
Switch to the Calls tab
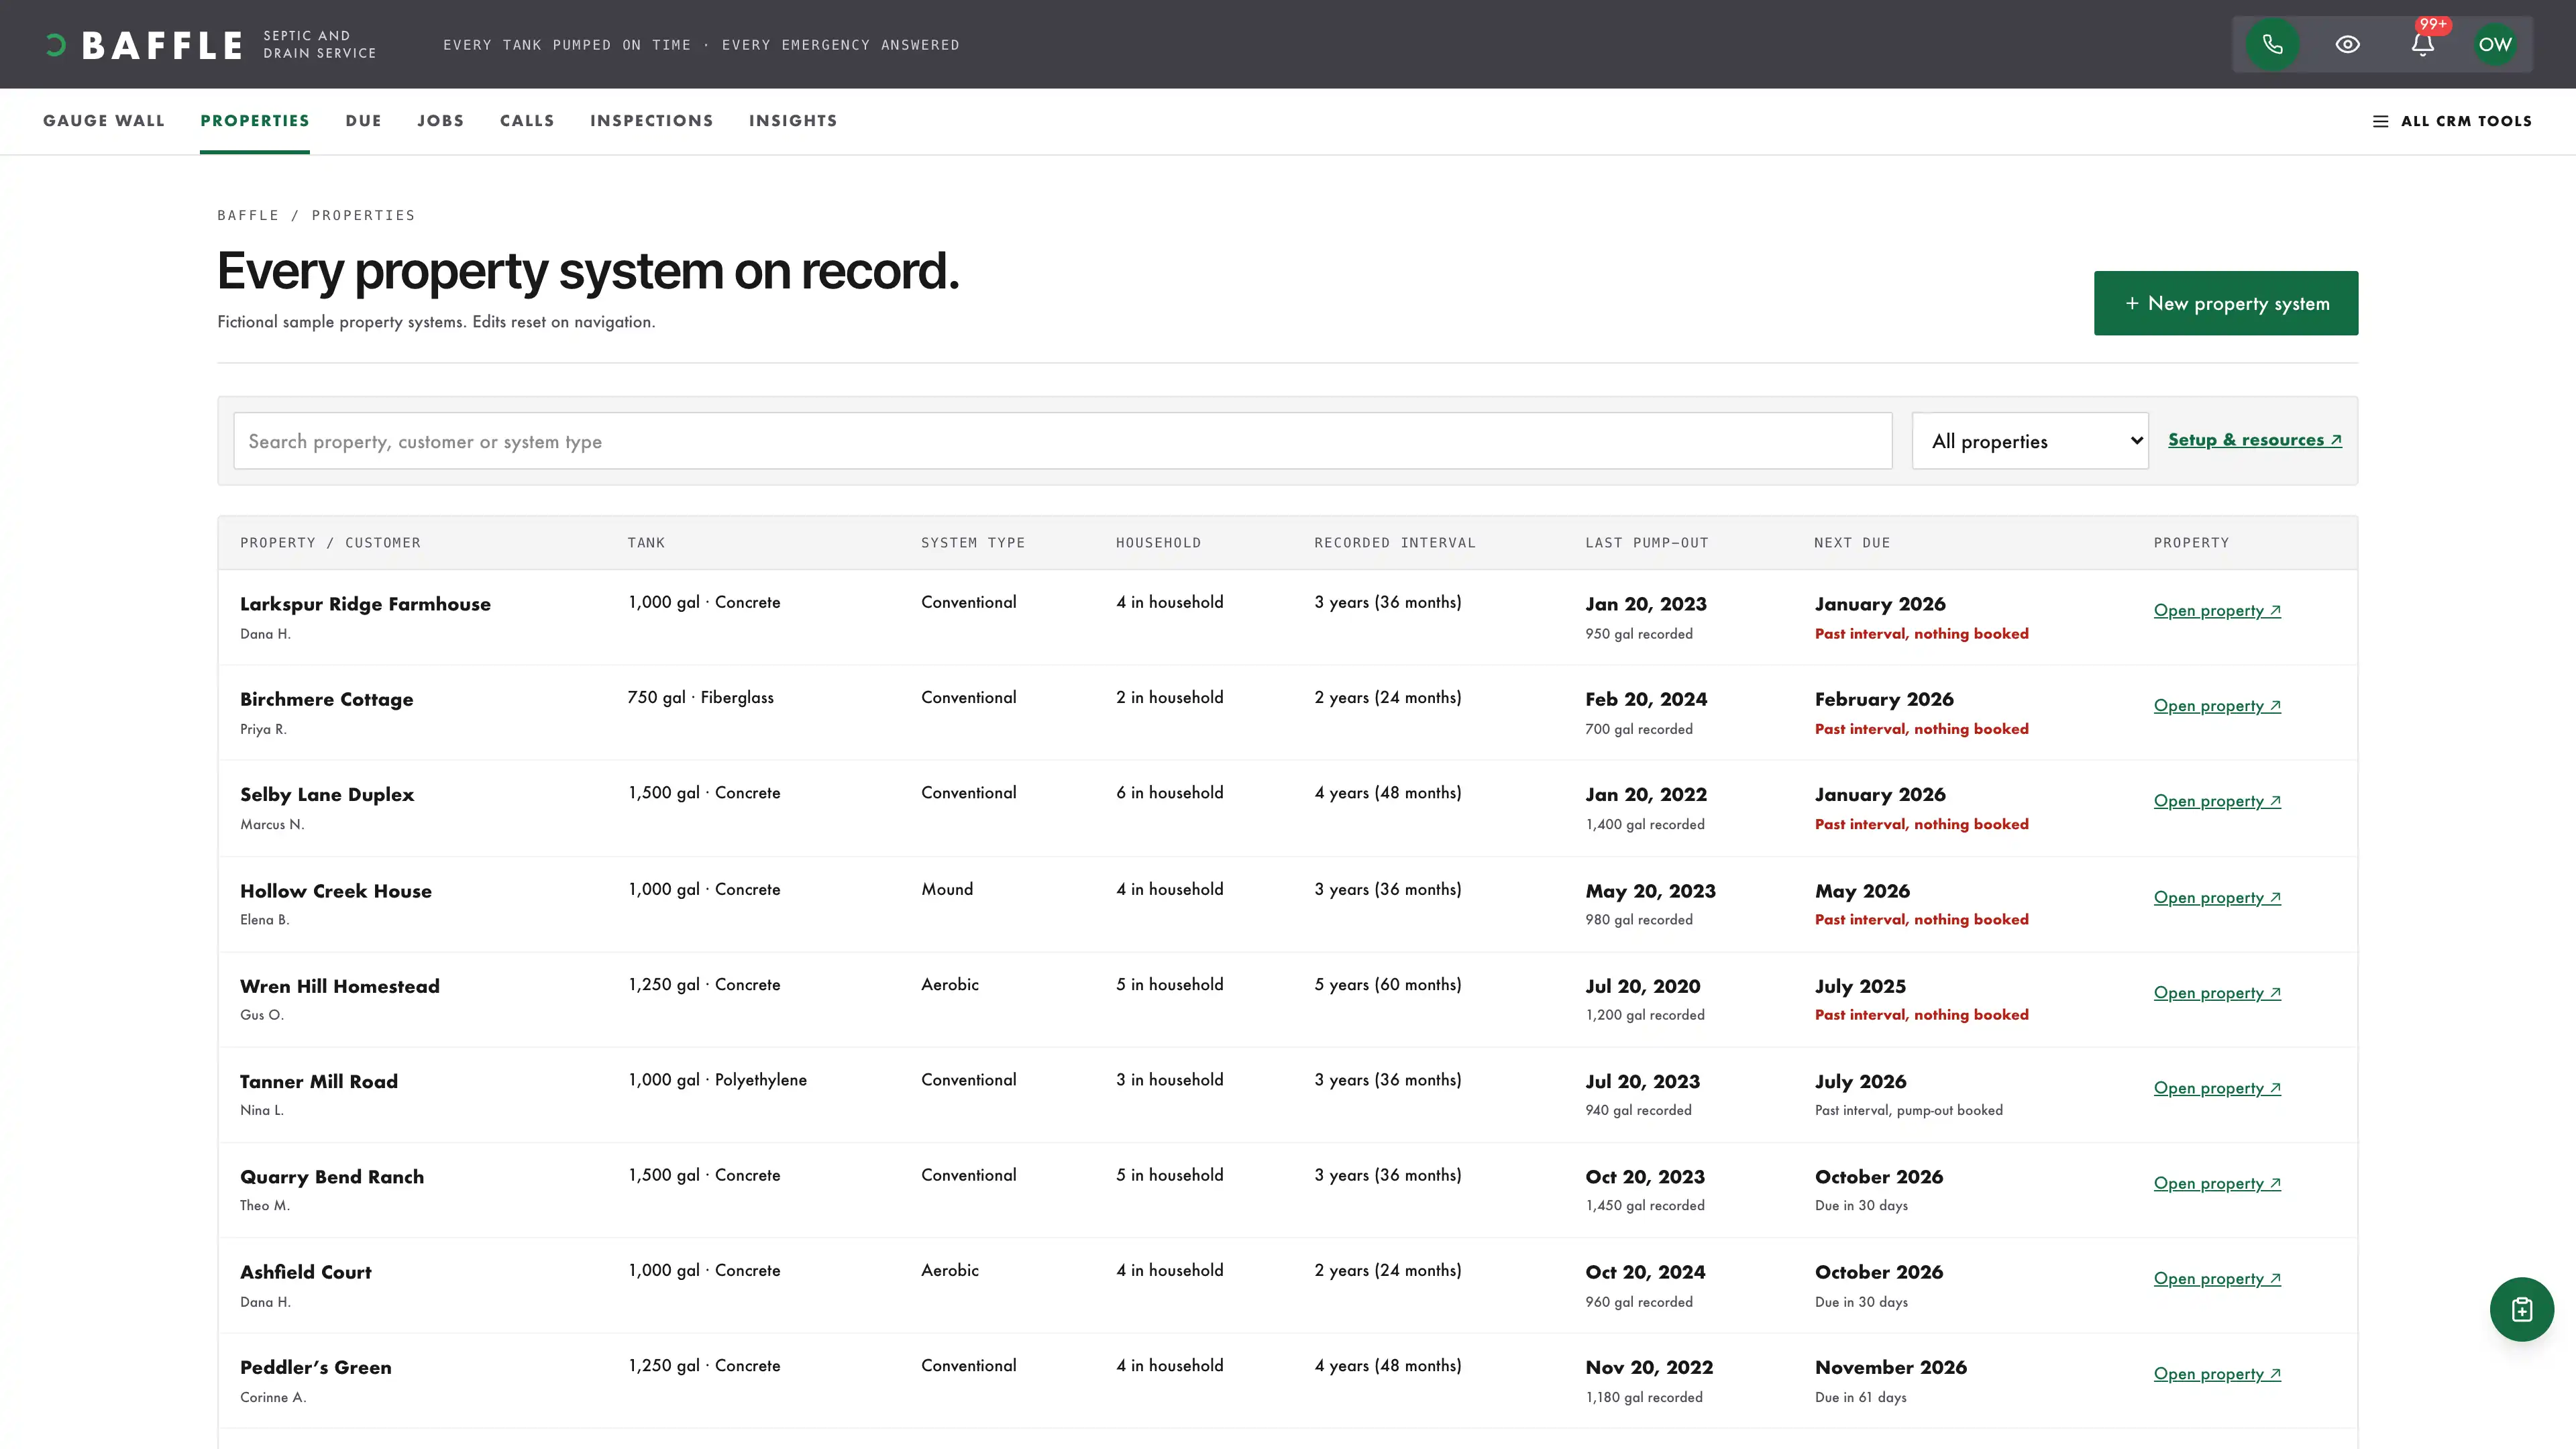(527, 120)
